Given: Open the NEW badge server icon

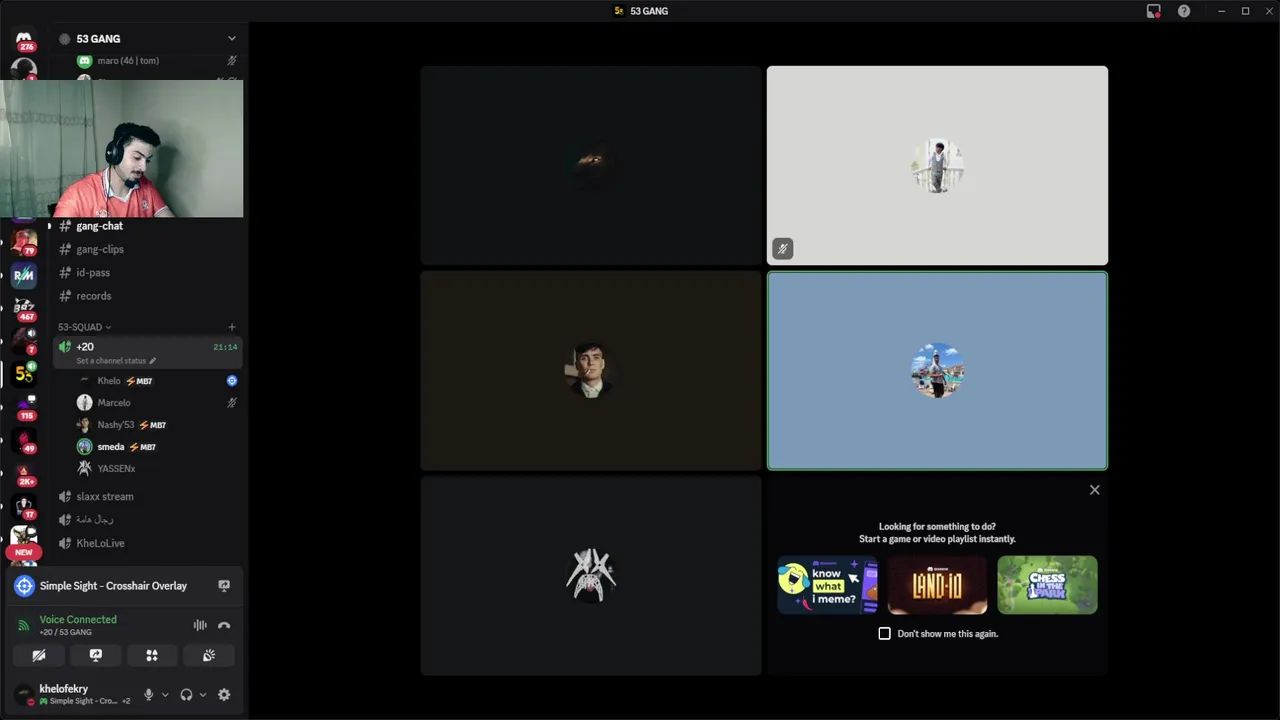Looking at the screenshot, I should tap(24, 540).
